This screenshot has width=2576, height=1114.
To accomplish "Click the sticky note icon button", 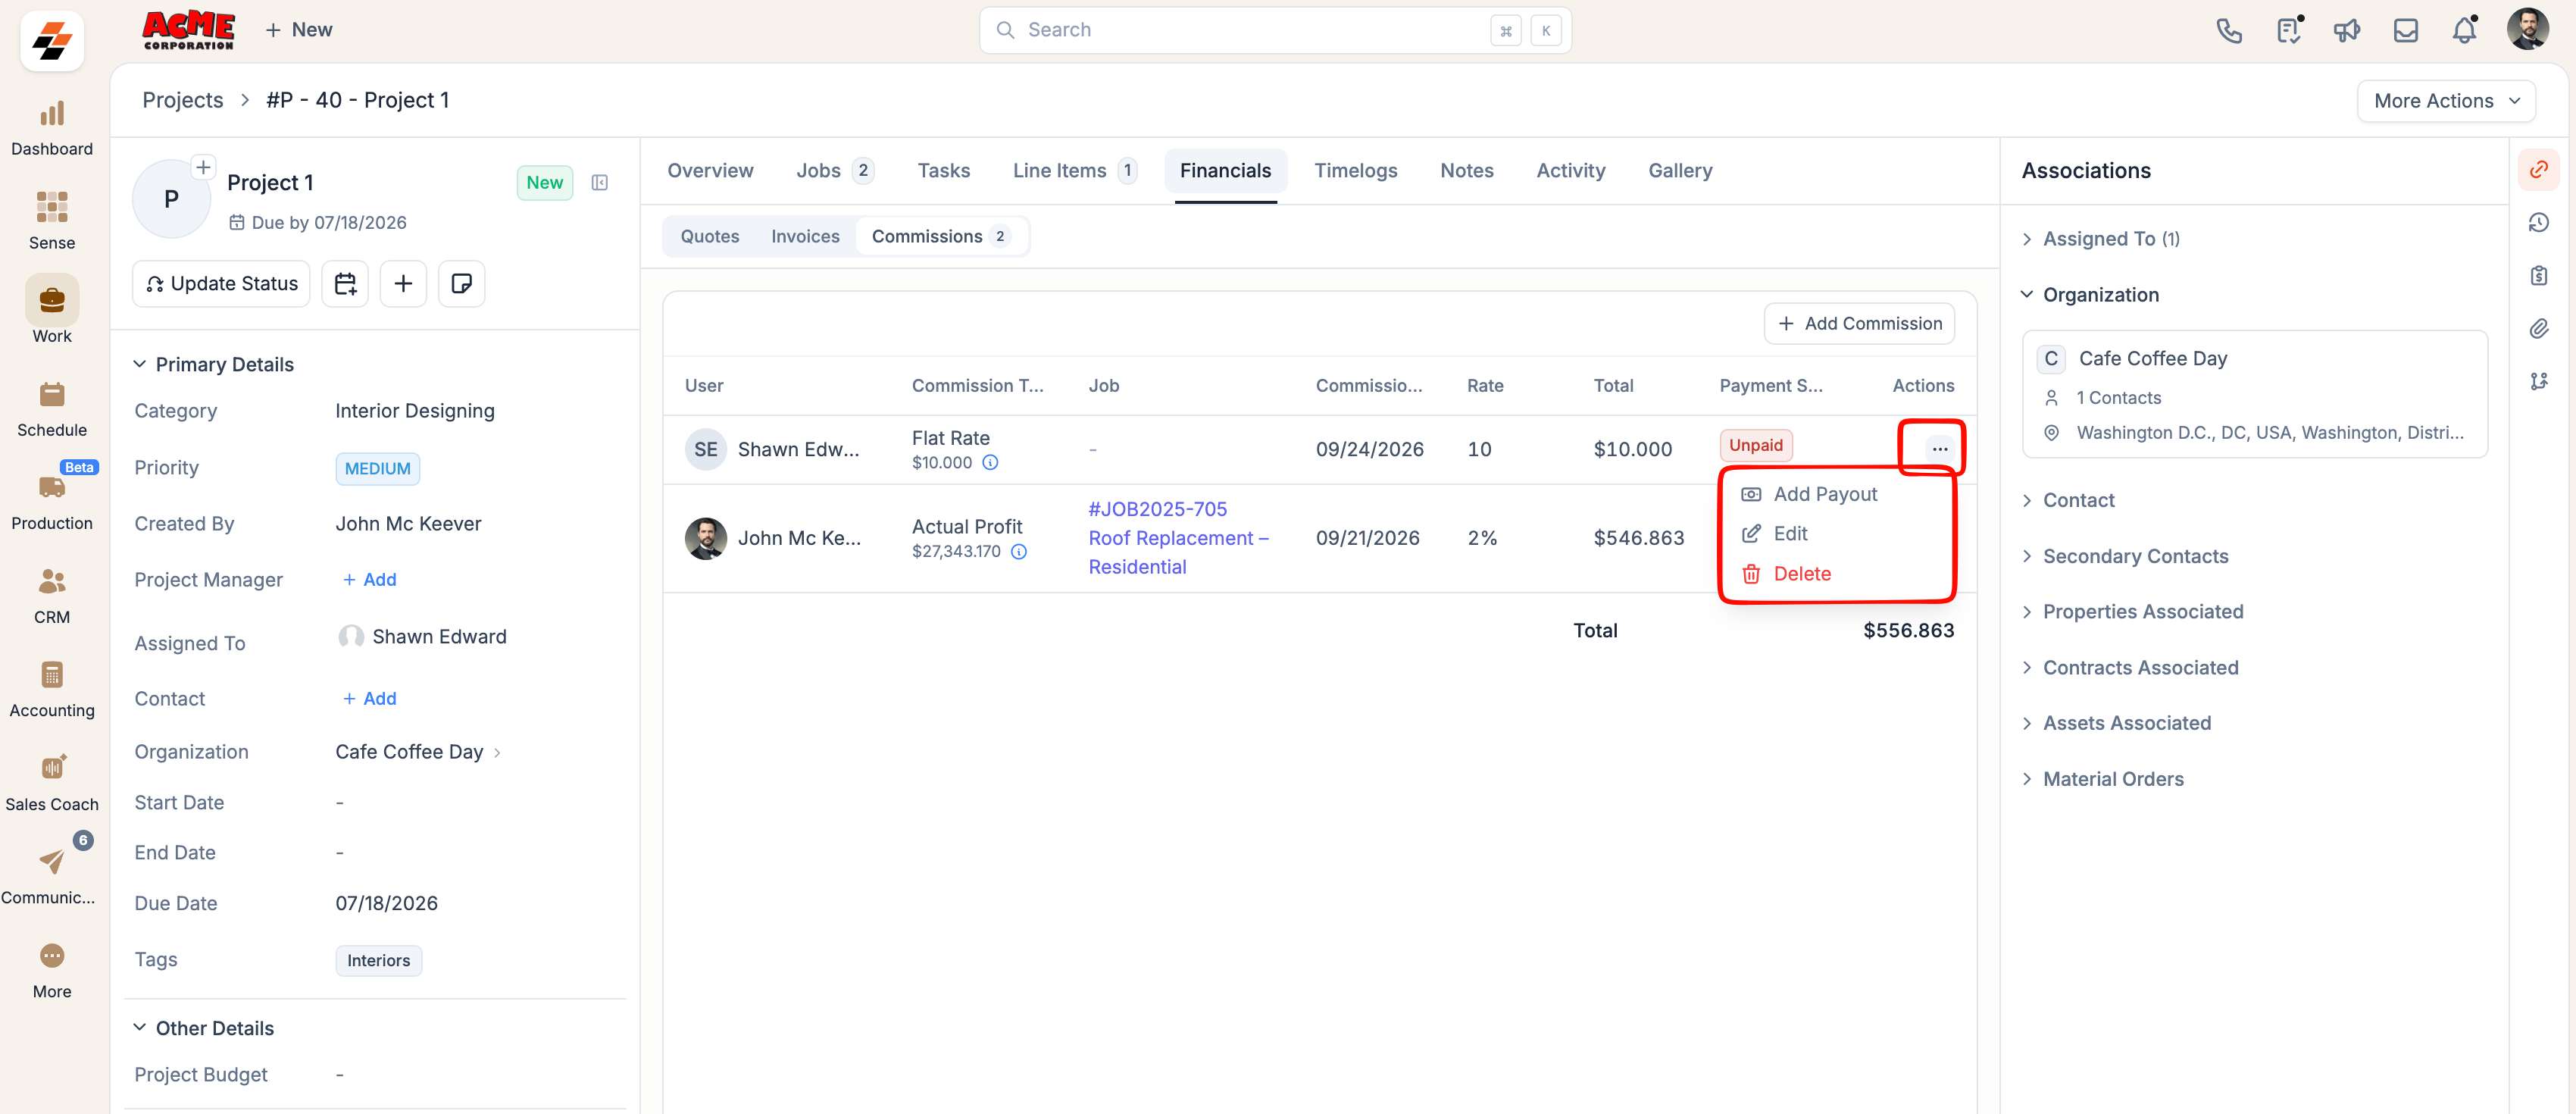I will [x=461, y=284].
